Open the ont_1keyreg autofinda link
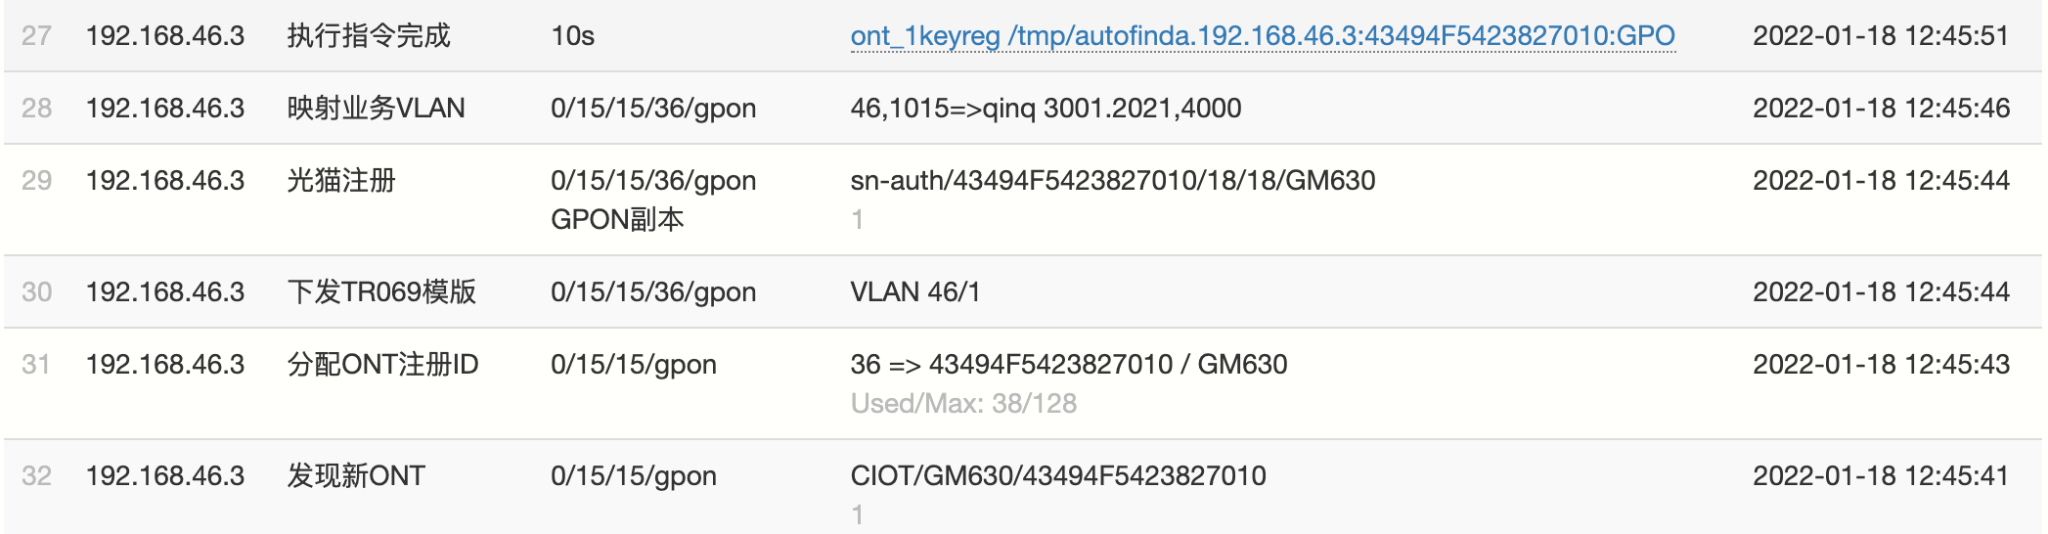 click(1262, 36)
